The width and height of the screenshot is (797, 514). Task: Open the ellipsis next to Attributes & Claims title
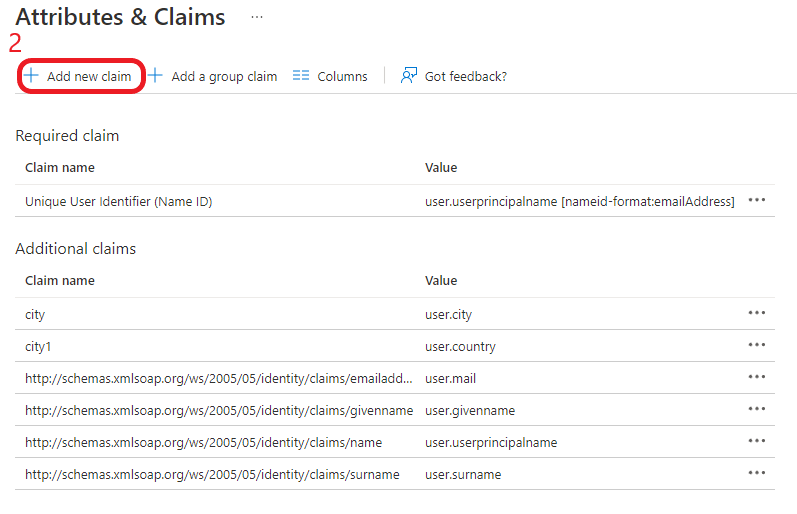point(257,17)
